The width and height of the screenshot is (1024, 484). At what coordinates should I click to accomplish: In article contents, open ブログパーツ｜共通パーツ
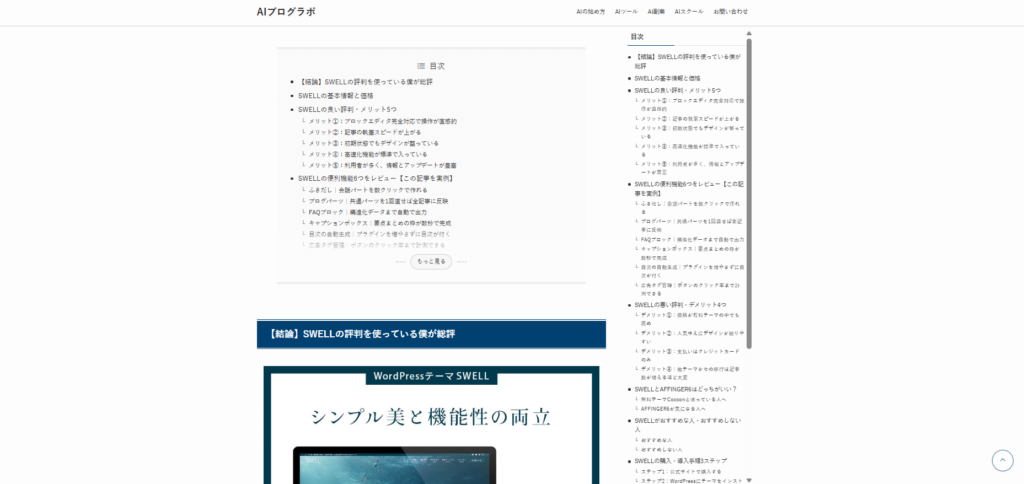(378, 201)
